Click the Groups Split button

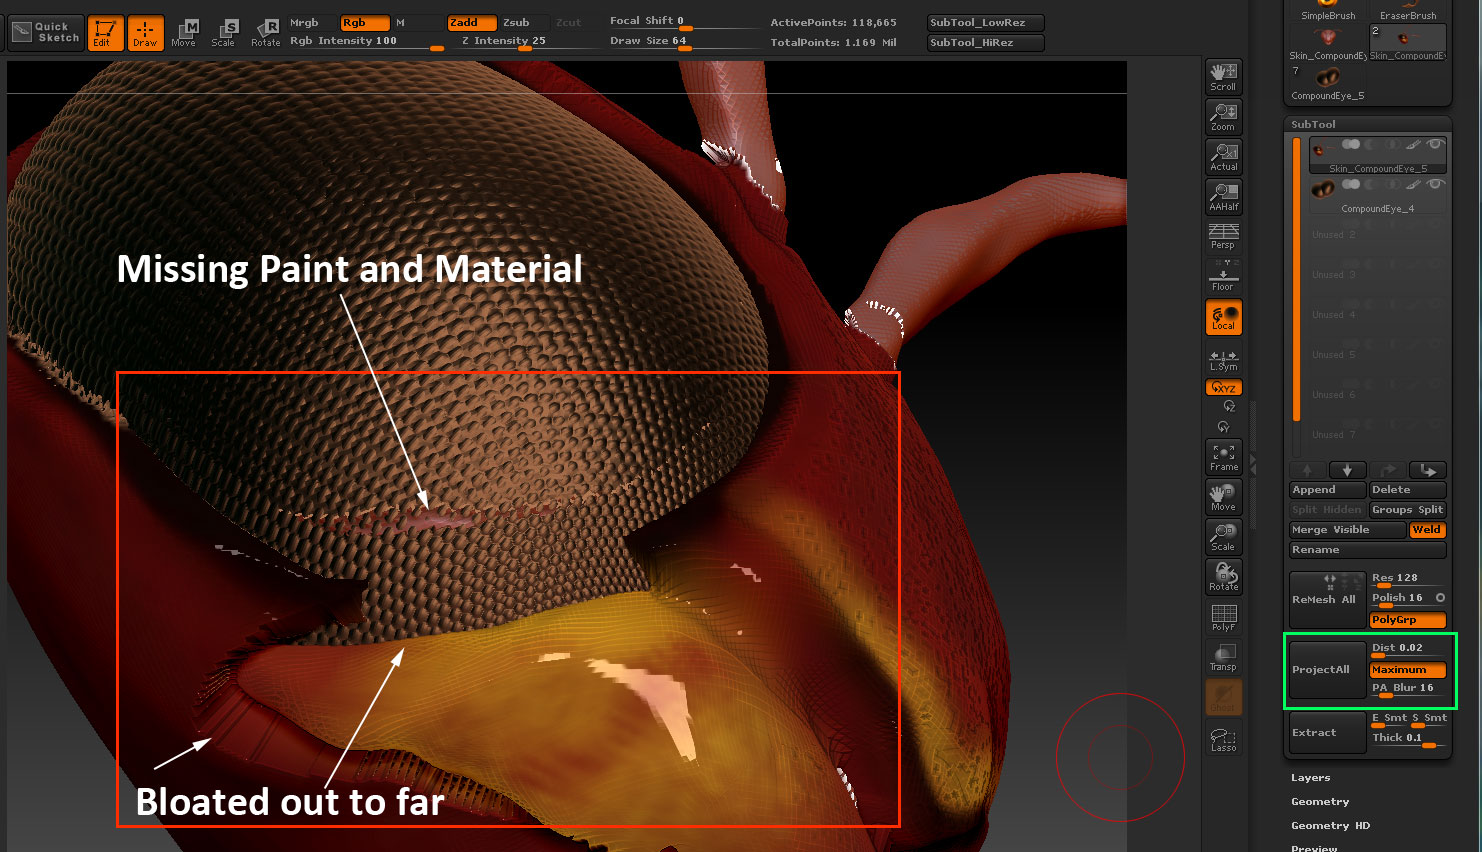tap(1407, 510)
